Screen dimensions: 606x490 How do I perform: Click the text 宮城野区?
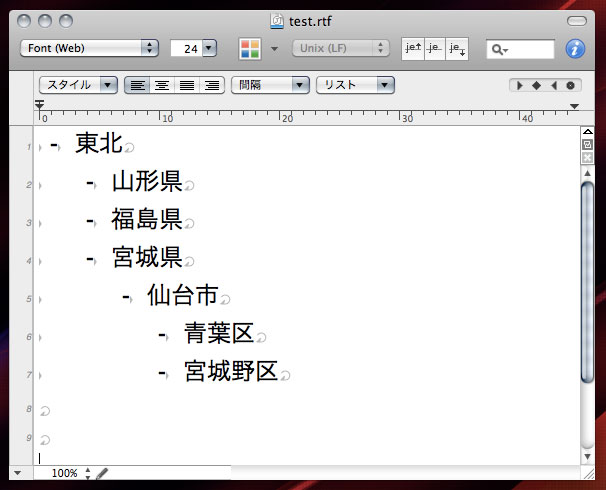pos(231,371)
